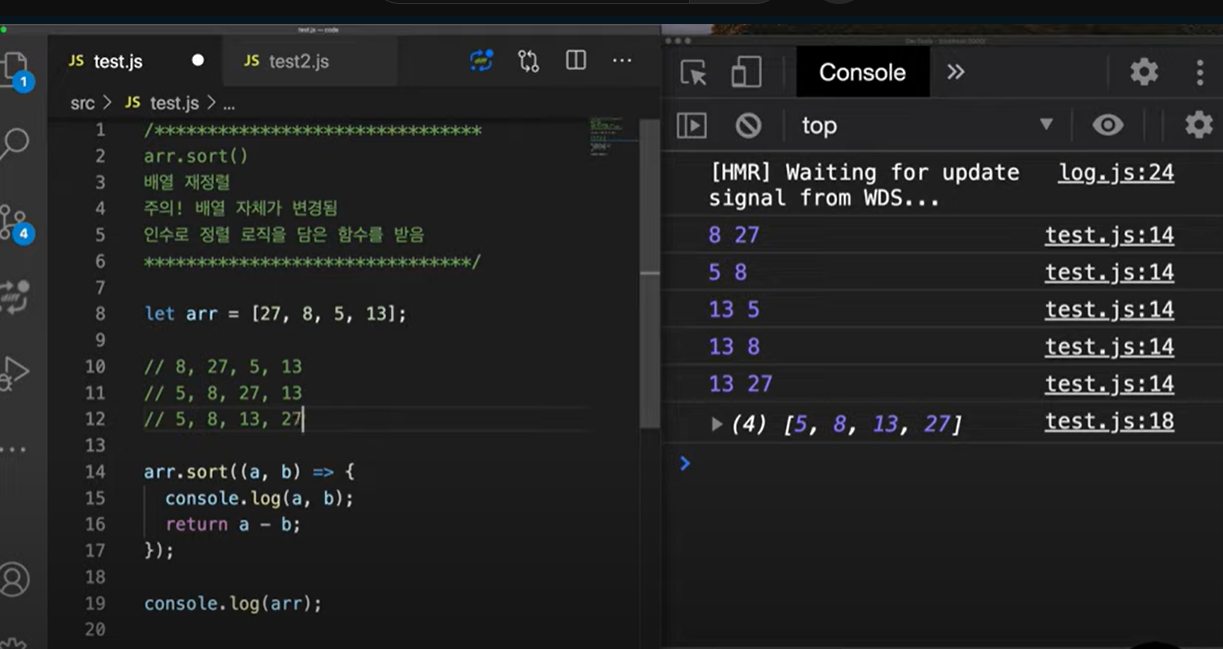Image resolution: width=1223 pixels, height=649 pixels.
Task: Create a live expression with eye icon
Action: 1107,125
